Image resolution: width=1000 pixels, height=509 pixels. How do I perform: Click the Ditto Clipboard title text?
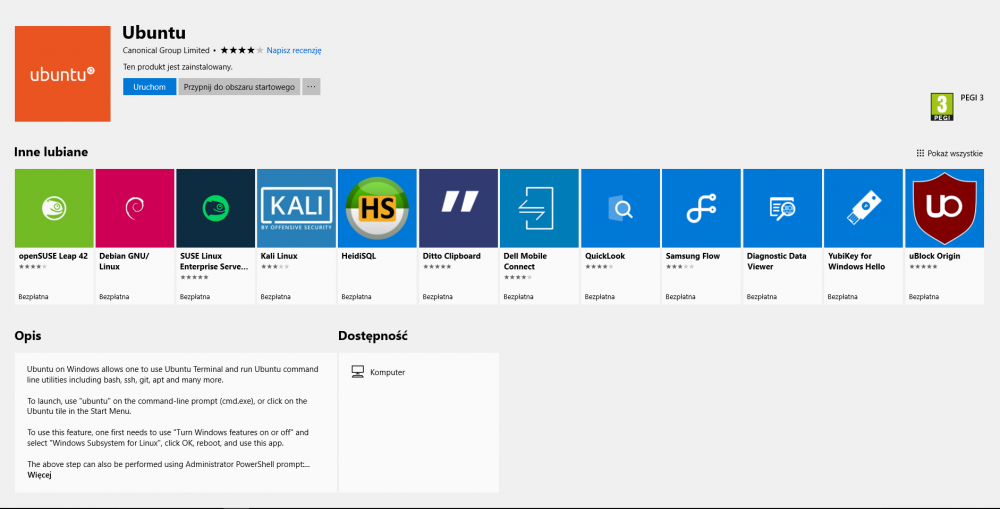coord(452,256)
